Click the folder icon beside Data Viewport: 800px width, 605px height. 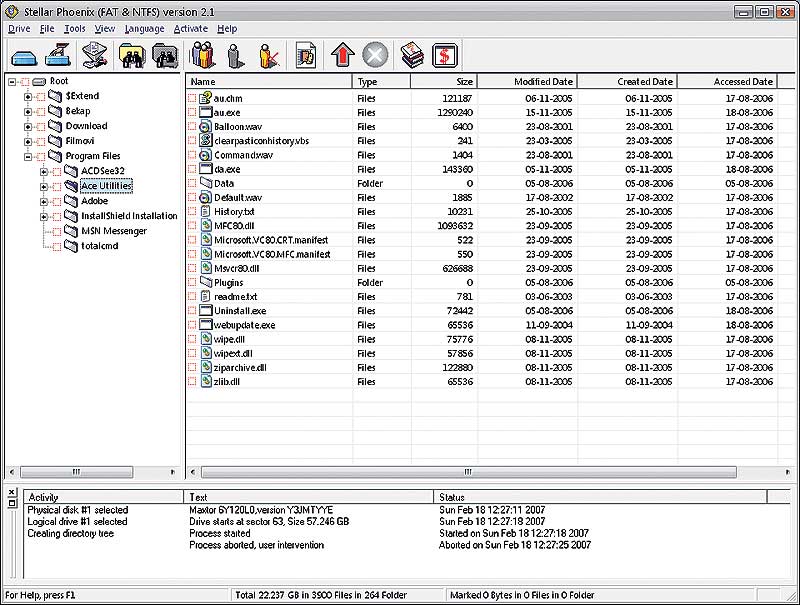point(206,183)
